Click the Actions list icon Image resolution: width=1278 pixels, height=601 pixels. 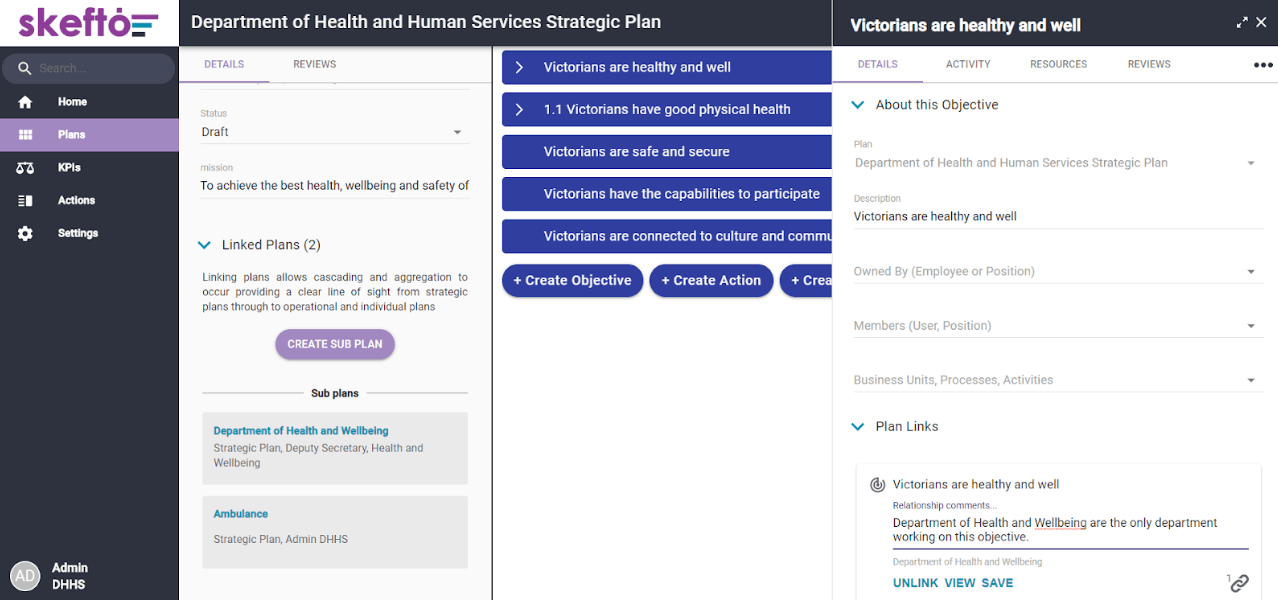click(x=25, y=201)
